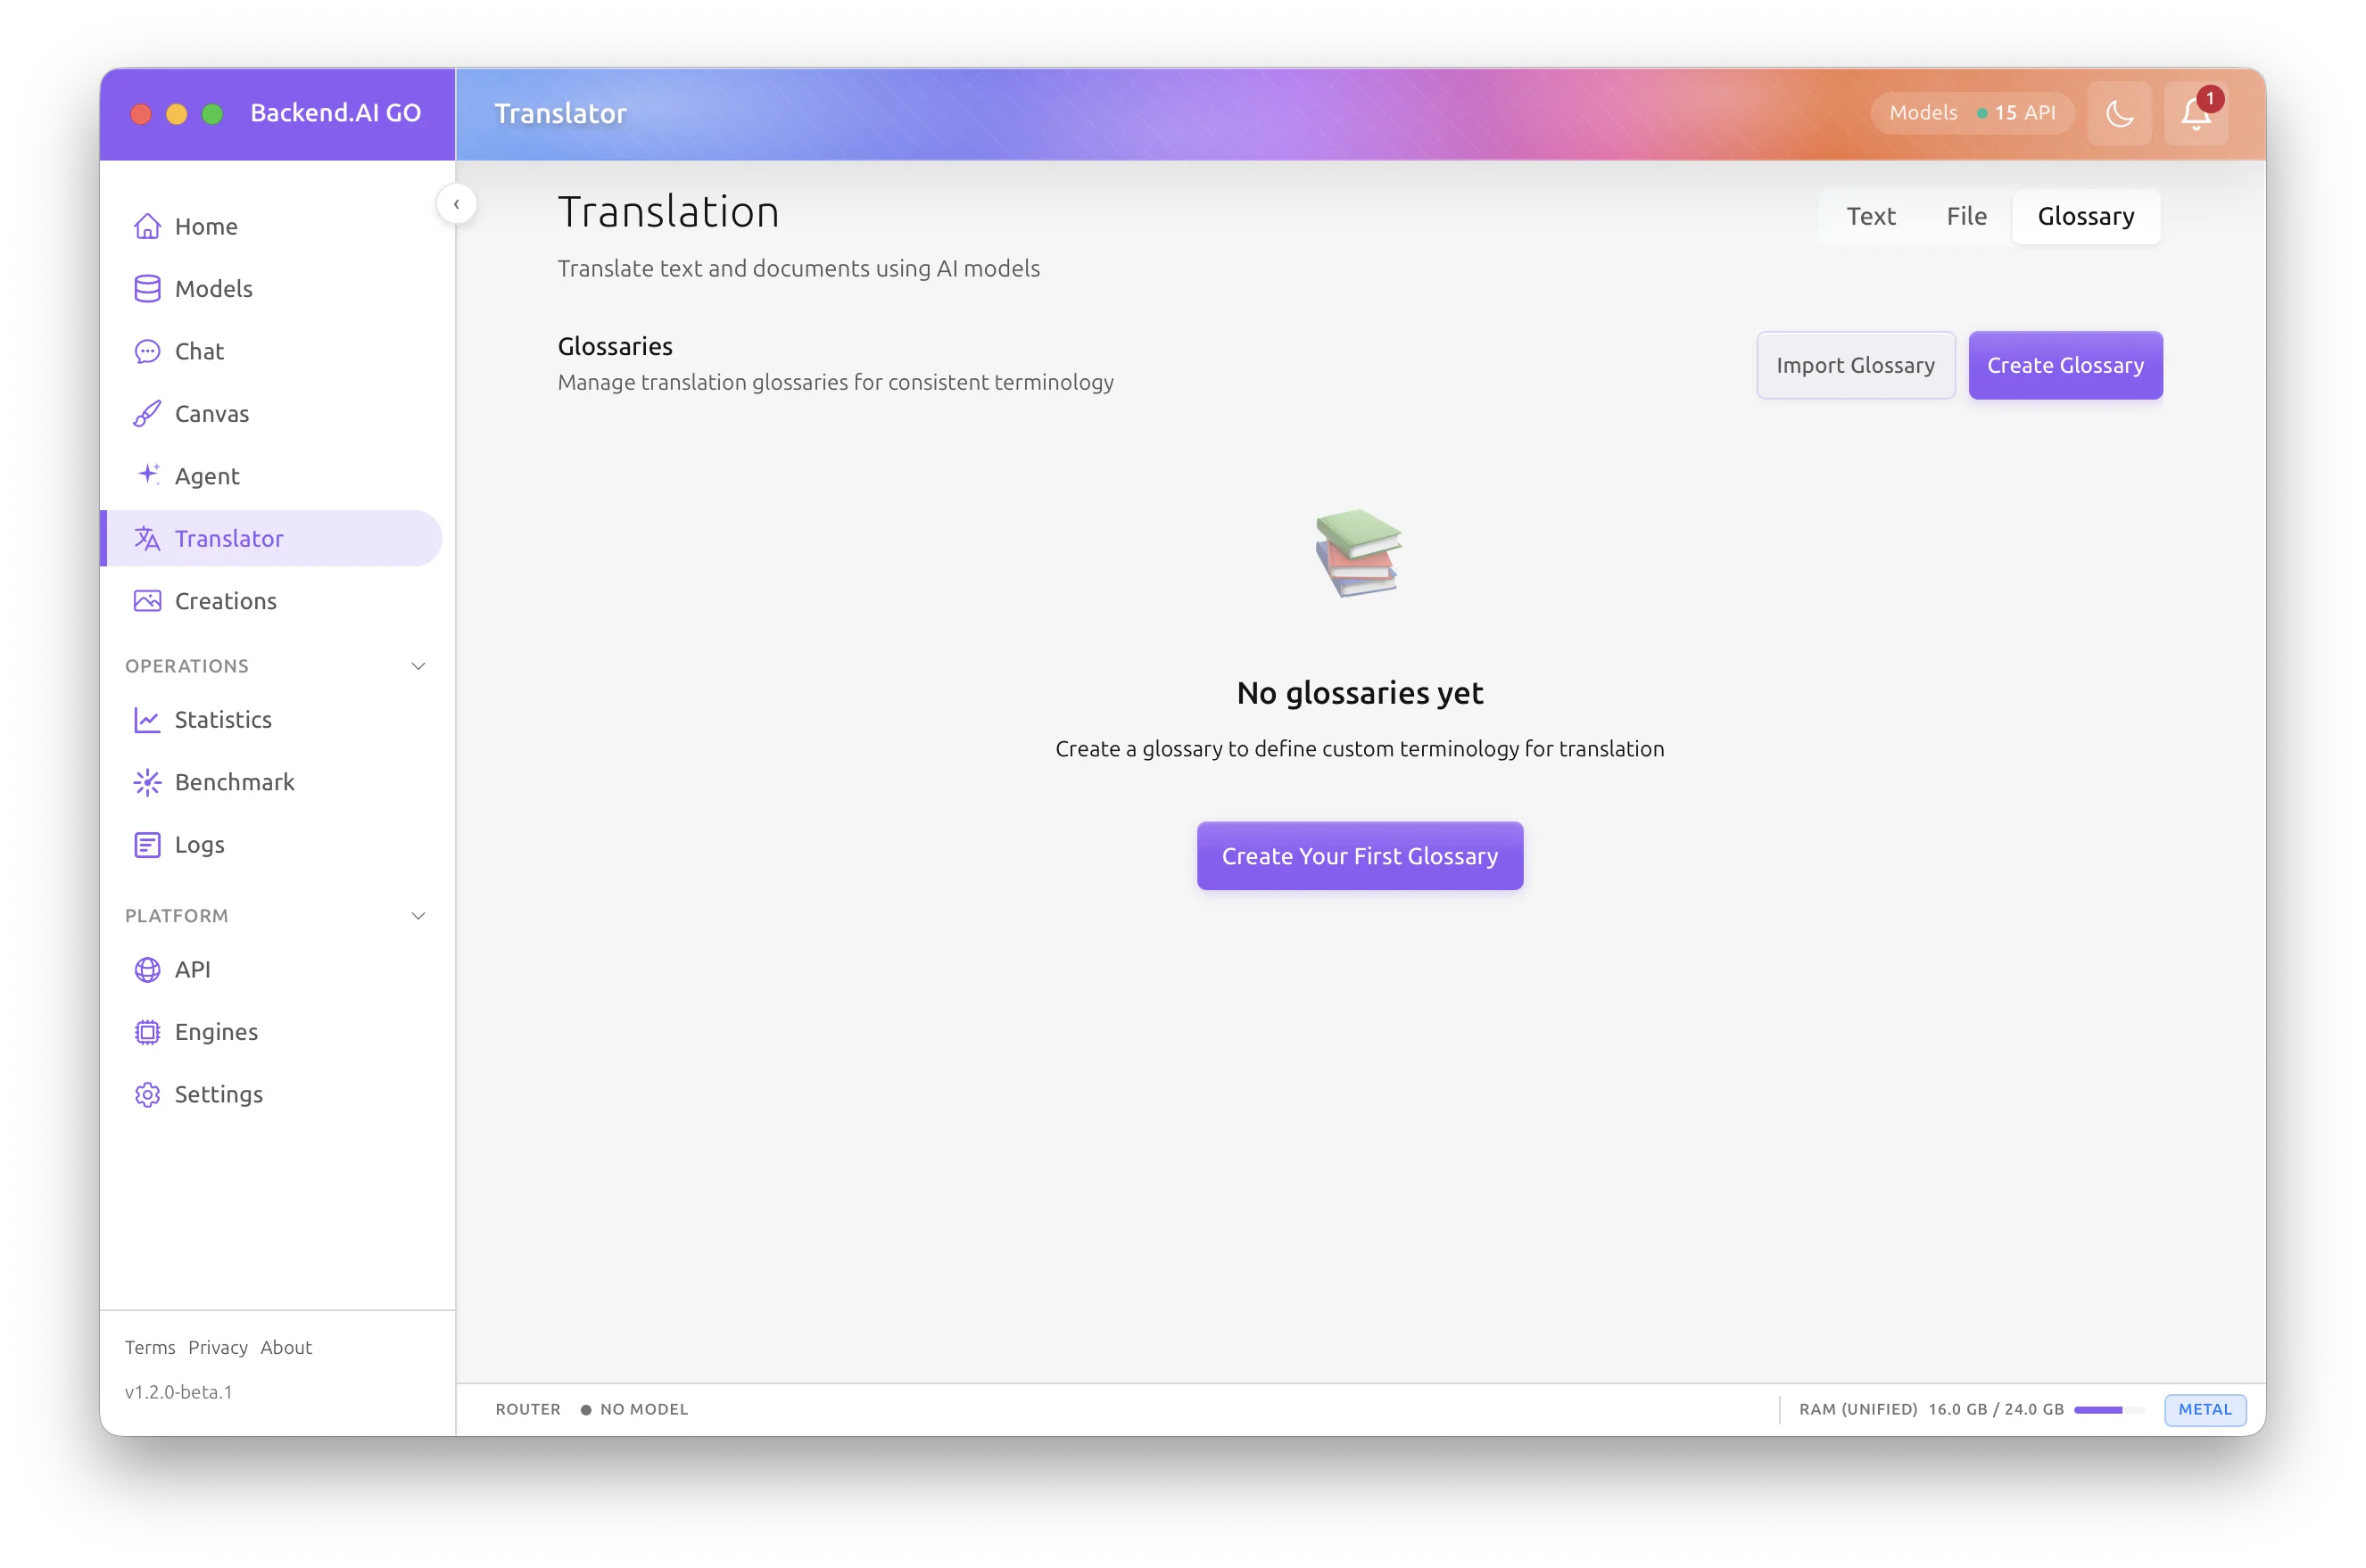Image resolution: width=2366 pixels, height=1568 pixels.
Task: Click the Engines chip icon
Action: (147, 1032)
